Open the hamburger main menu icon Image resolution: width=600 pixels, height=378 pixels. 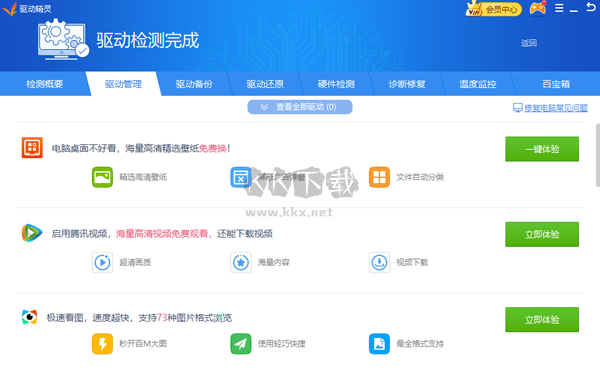tap(559, 8)
